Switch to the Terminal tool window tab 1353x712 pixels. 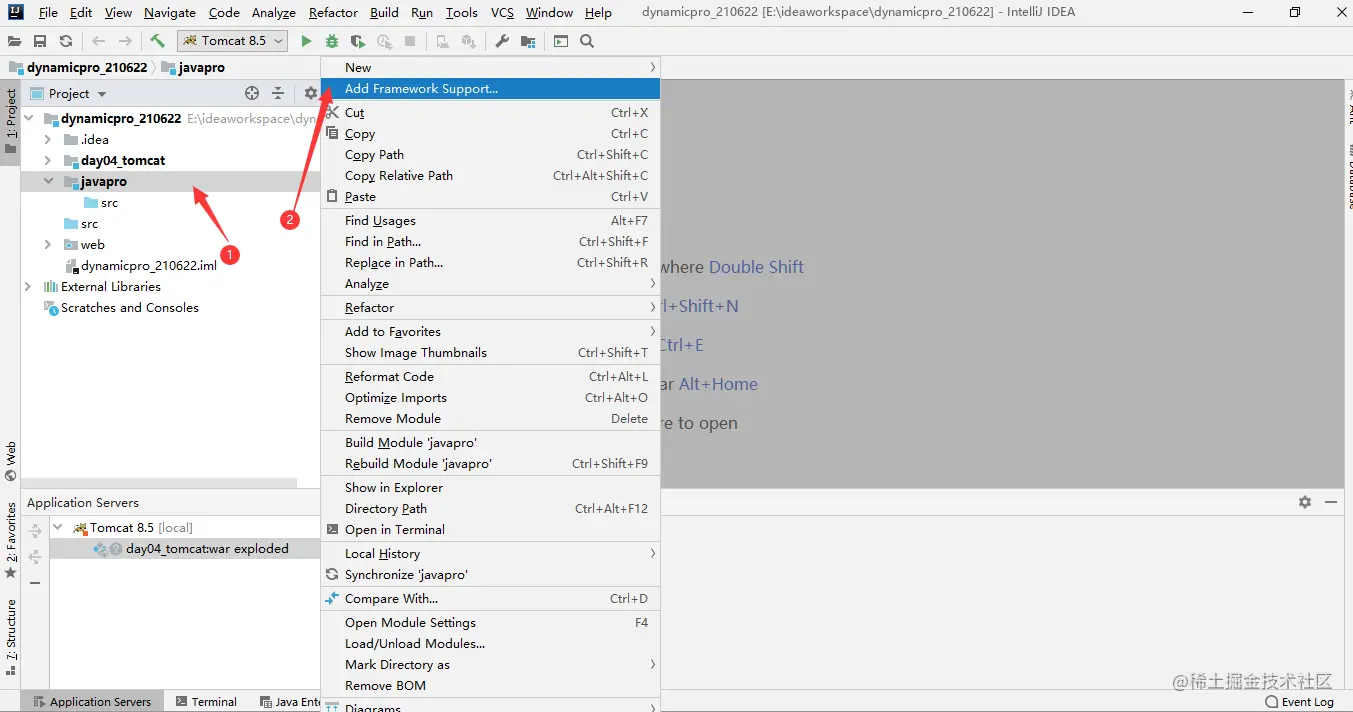[206, 702]
